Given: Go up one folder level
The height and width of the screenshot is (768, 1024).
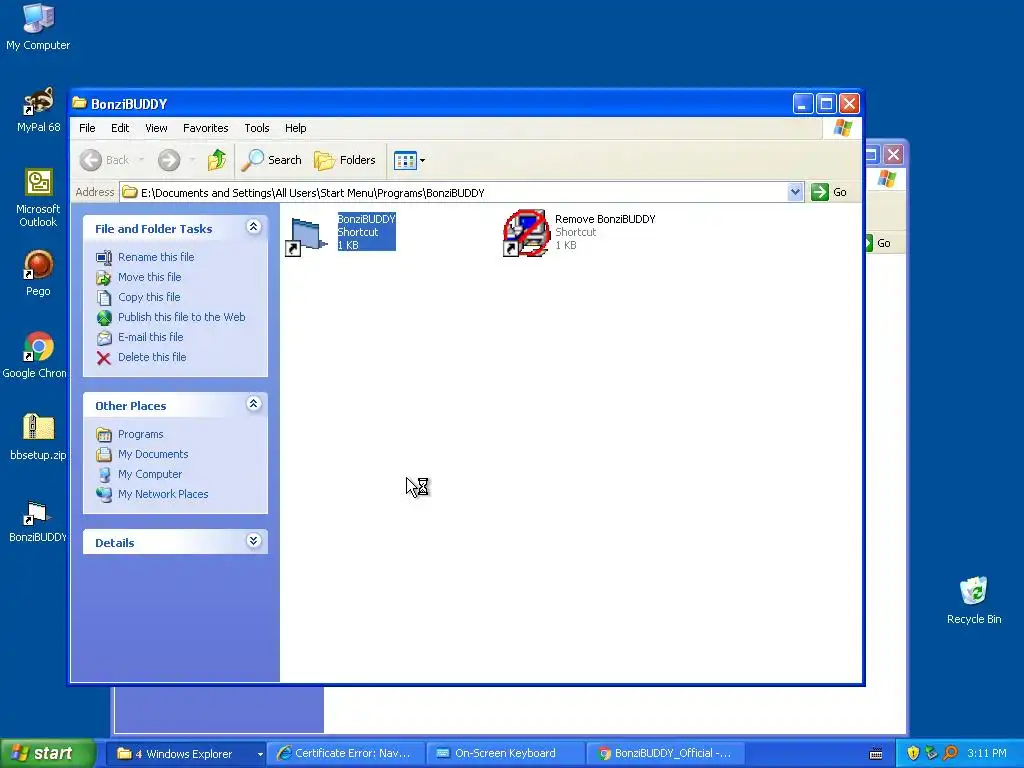Looking at the screenshot, I should [217, 160].
